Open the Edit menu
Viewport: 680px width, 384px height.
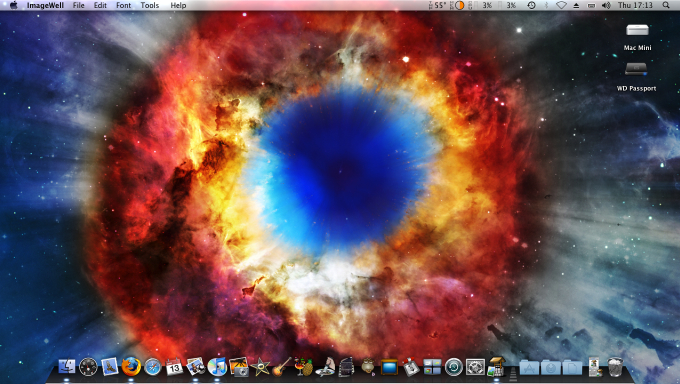(100, 5)
